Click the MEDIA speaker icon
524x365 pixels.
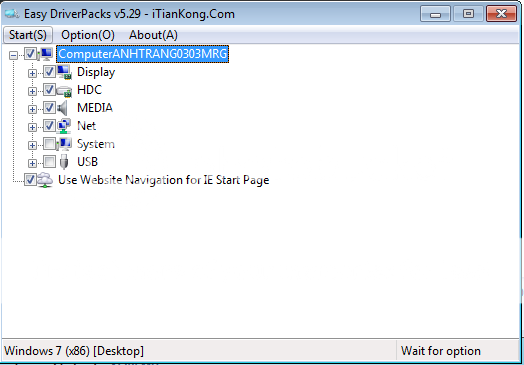tap(62, 108)
